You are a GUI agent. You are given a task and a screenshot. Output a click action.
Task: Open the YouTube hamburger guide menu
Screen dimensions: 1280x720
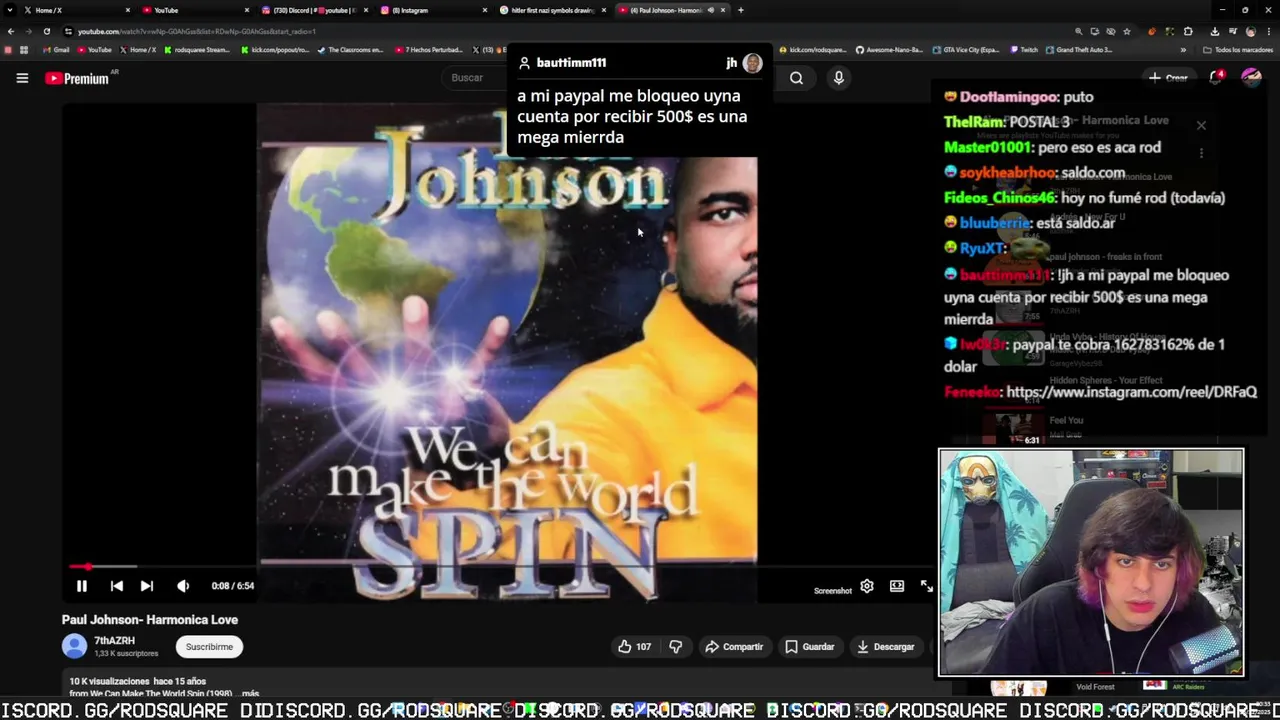pos(22,78)
